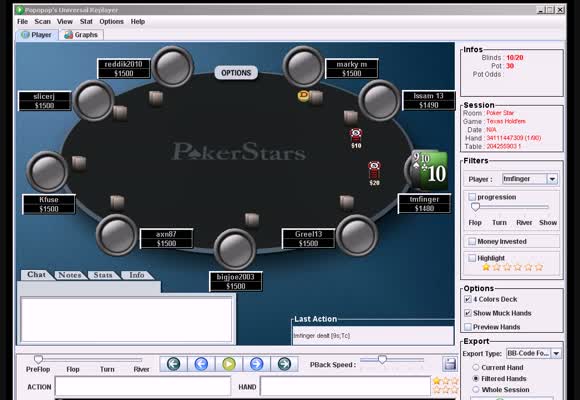This screenshot has height=400, width=580.
Task: Enable the progression checkbox
Action: click(472, 197)
